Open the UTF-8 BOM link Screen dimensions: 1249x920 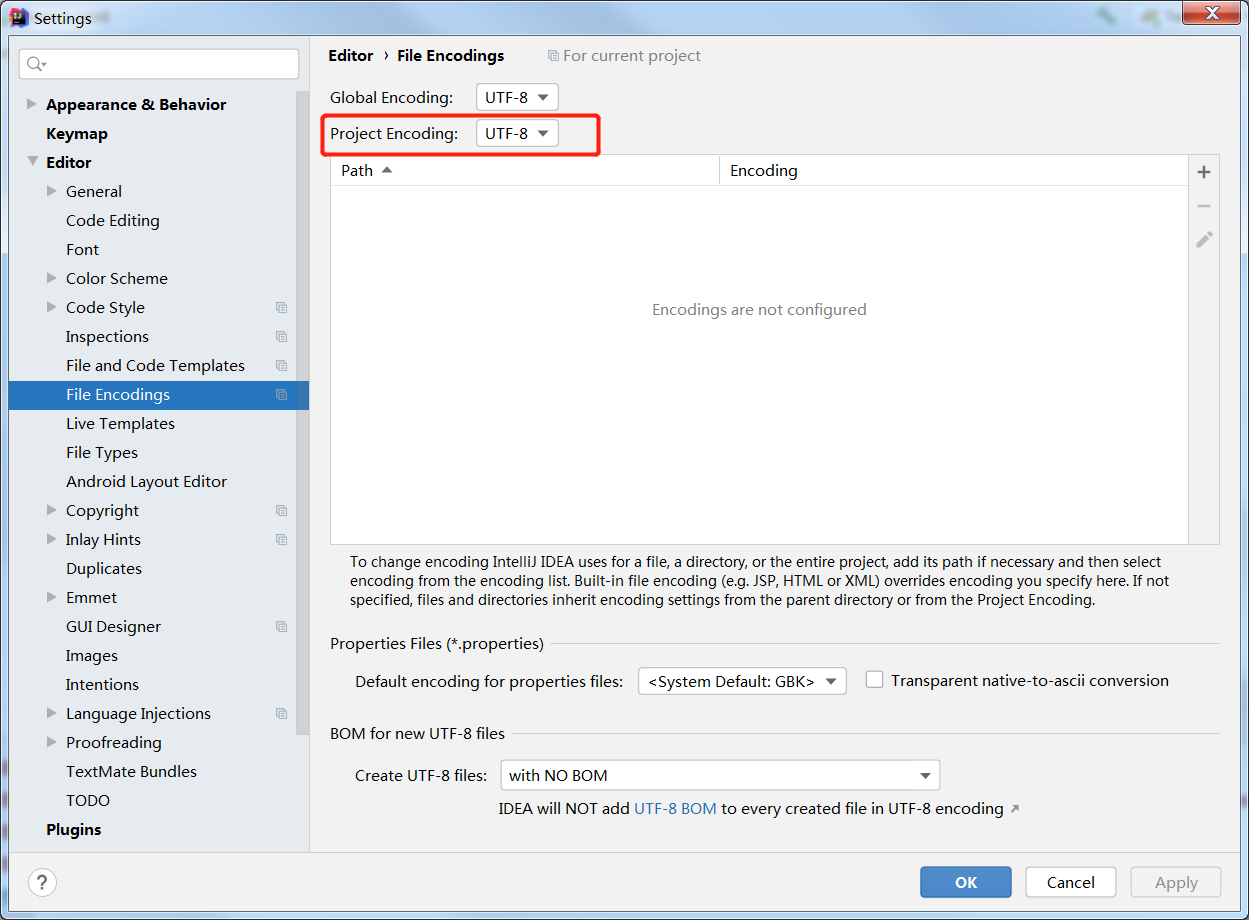coord(675,809)
